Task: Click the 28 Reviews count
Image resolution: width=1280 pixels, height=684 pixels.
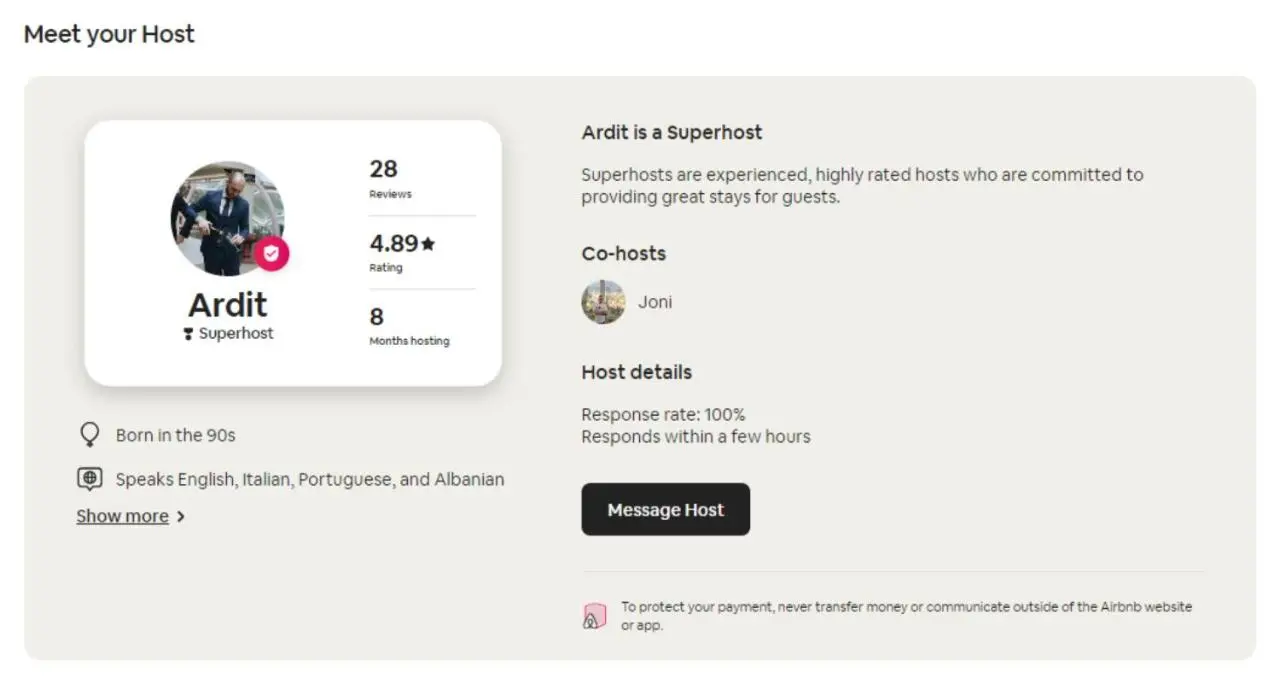Action: click(391, 179)
